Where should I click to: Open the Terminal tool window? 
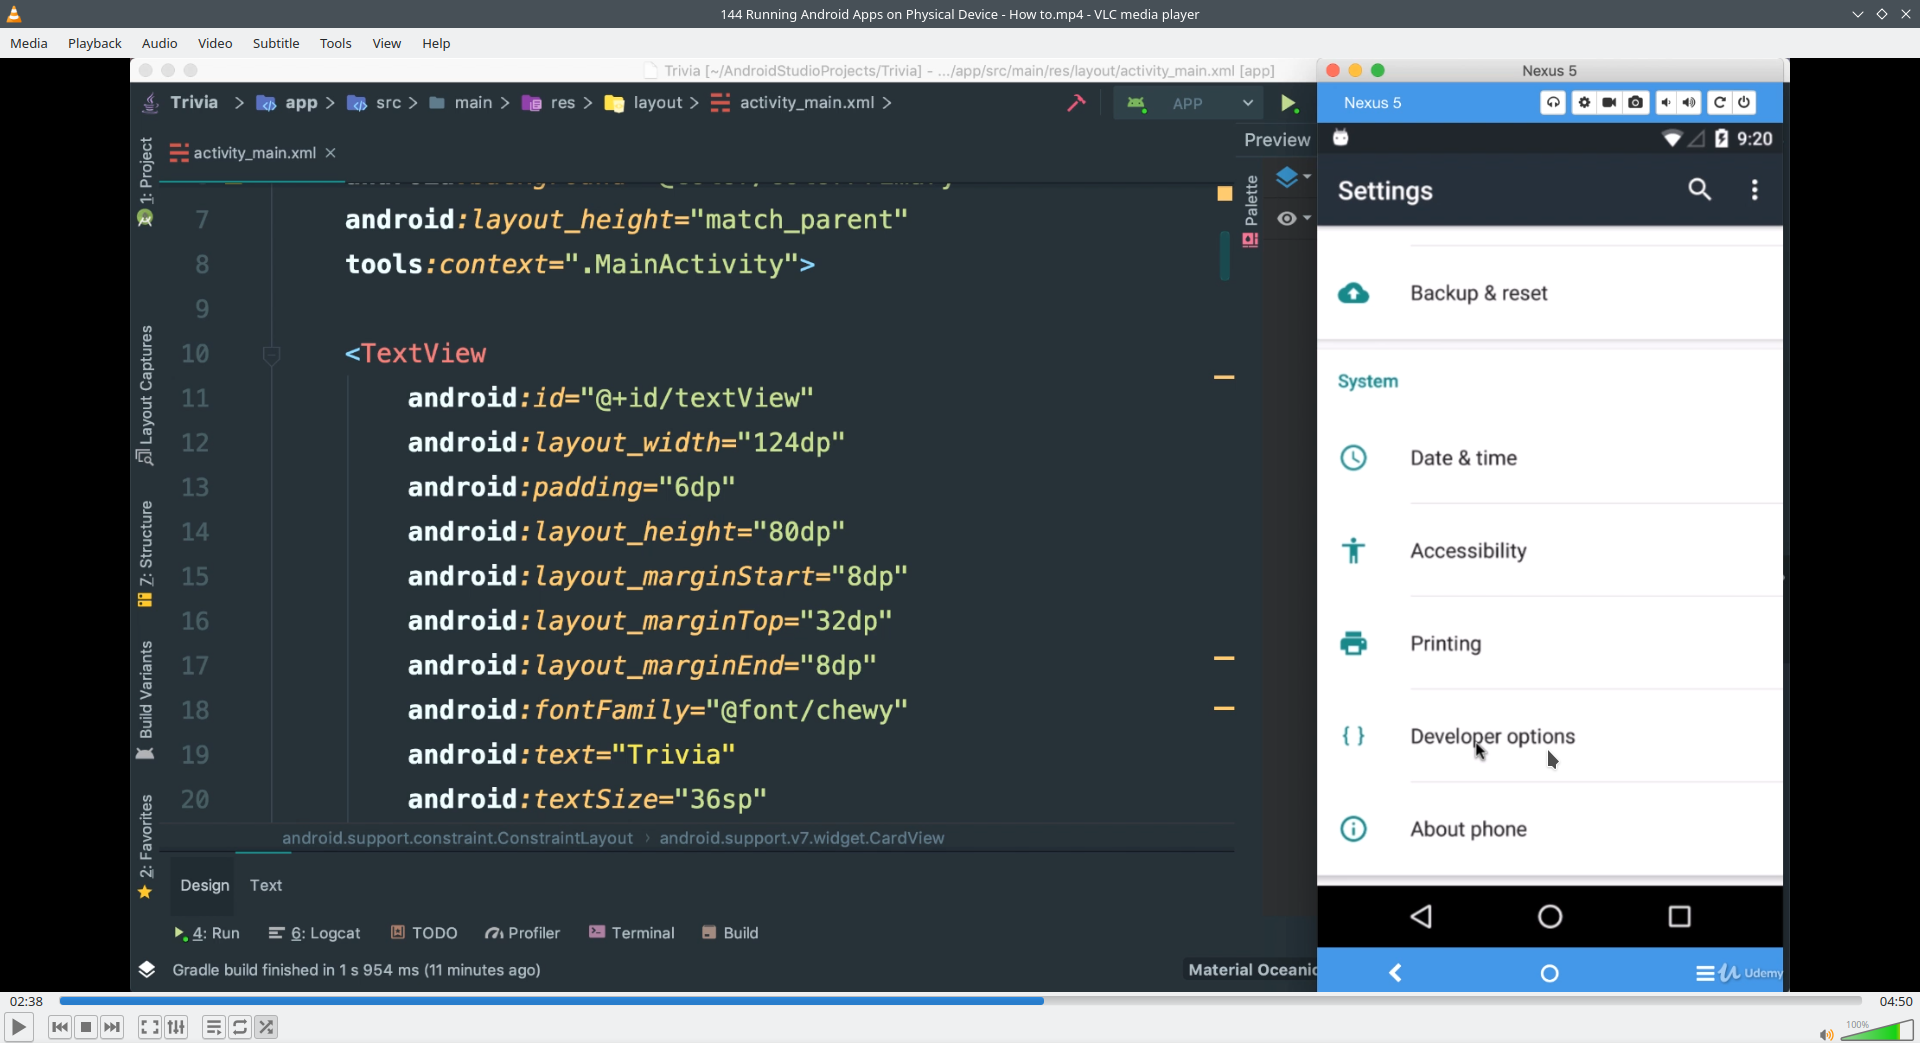[632, 933]
